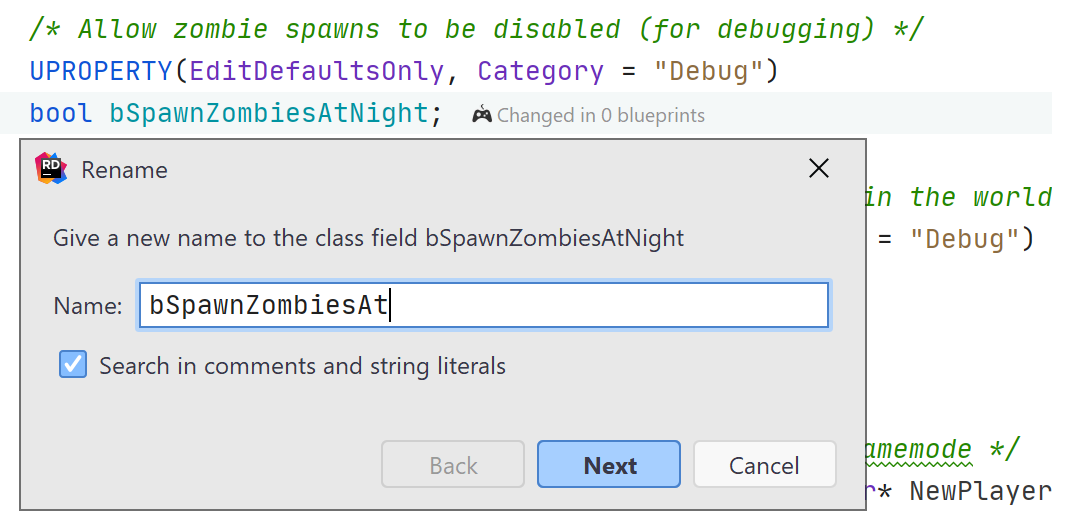The width and height of the screenshot is (1068, 524).
Task: Click "Give a new name" description text
Action: click(x=368, y=238)
